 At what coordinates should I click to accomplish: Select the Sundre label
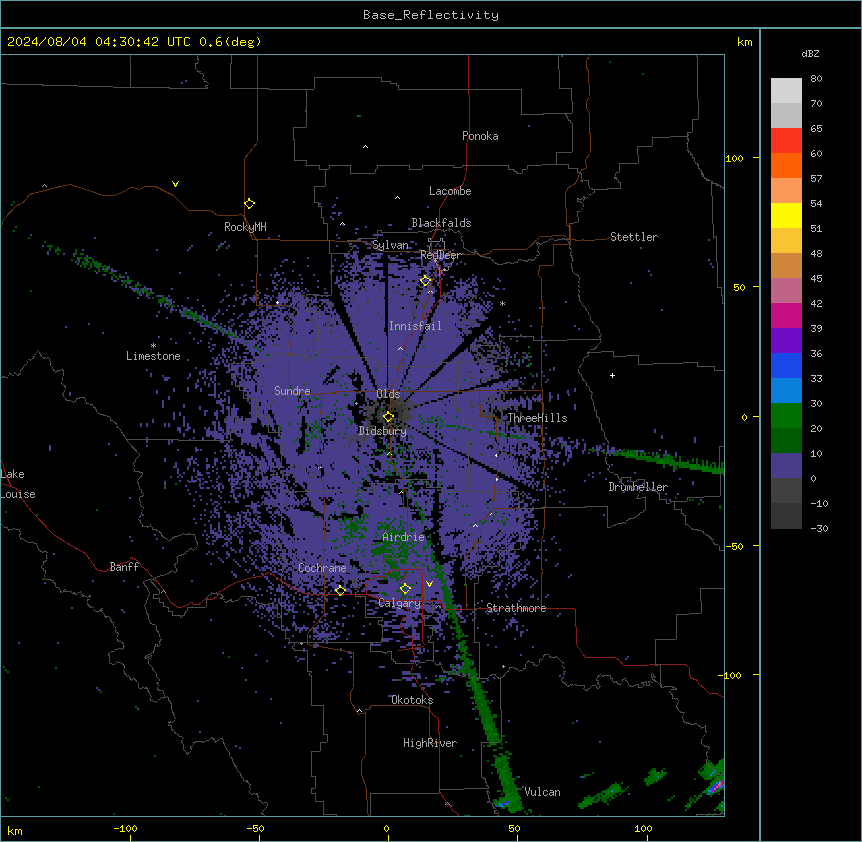coord(292,391)
